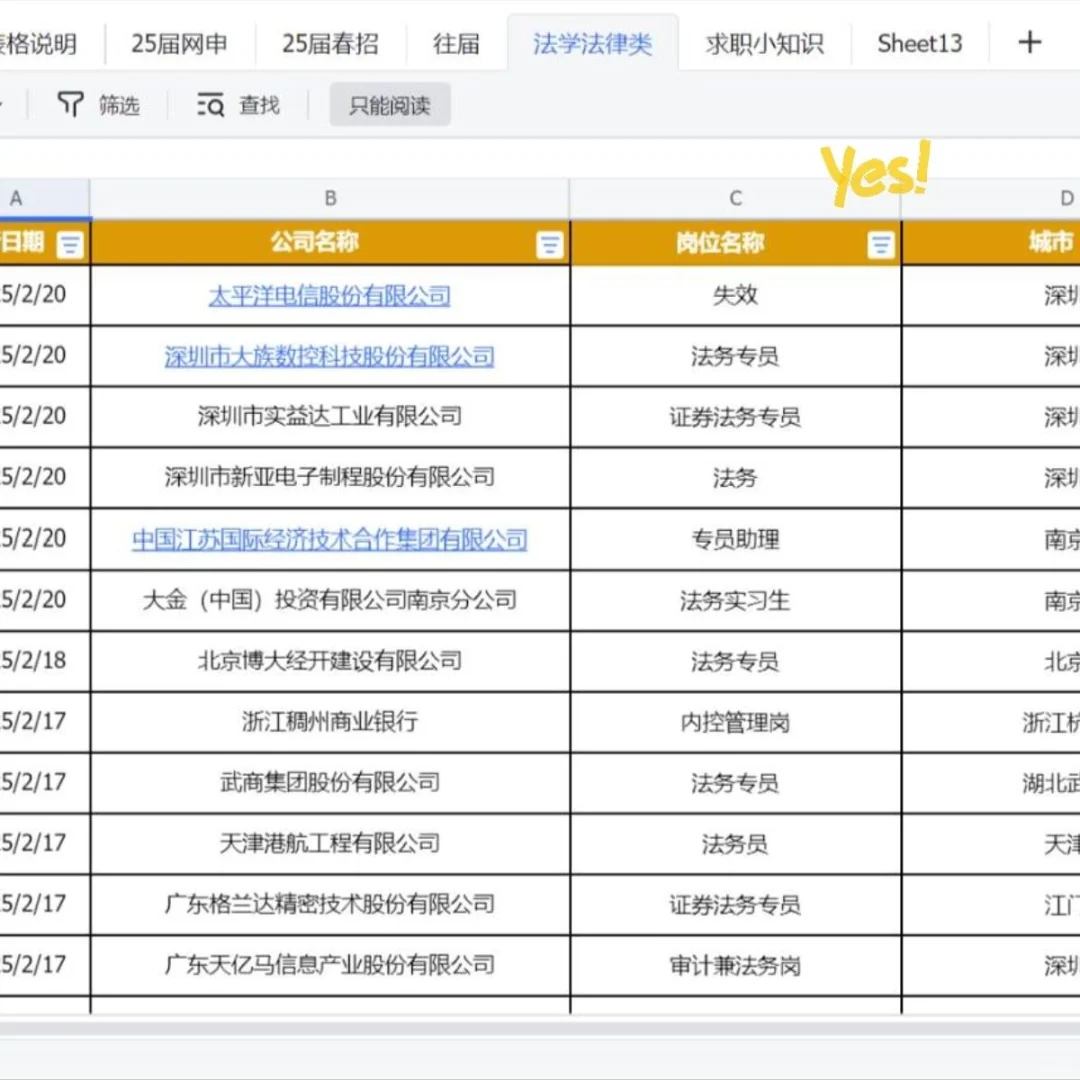Click the 公司名称 header cell
This screenshot has width=1080, height=1080.
coord(330,242)
